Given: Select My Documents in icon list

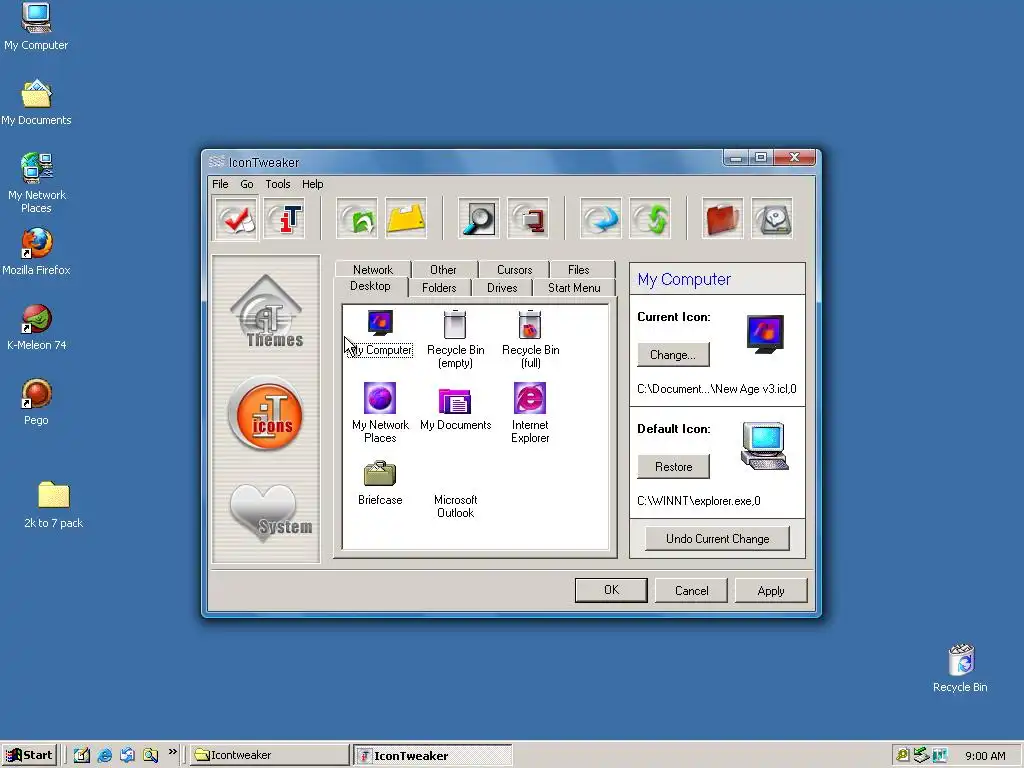Looking at the screenshot, I should tap(455, 408).
